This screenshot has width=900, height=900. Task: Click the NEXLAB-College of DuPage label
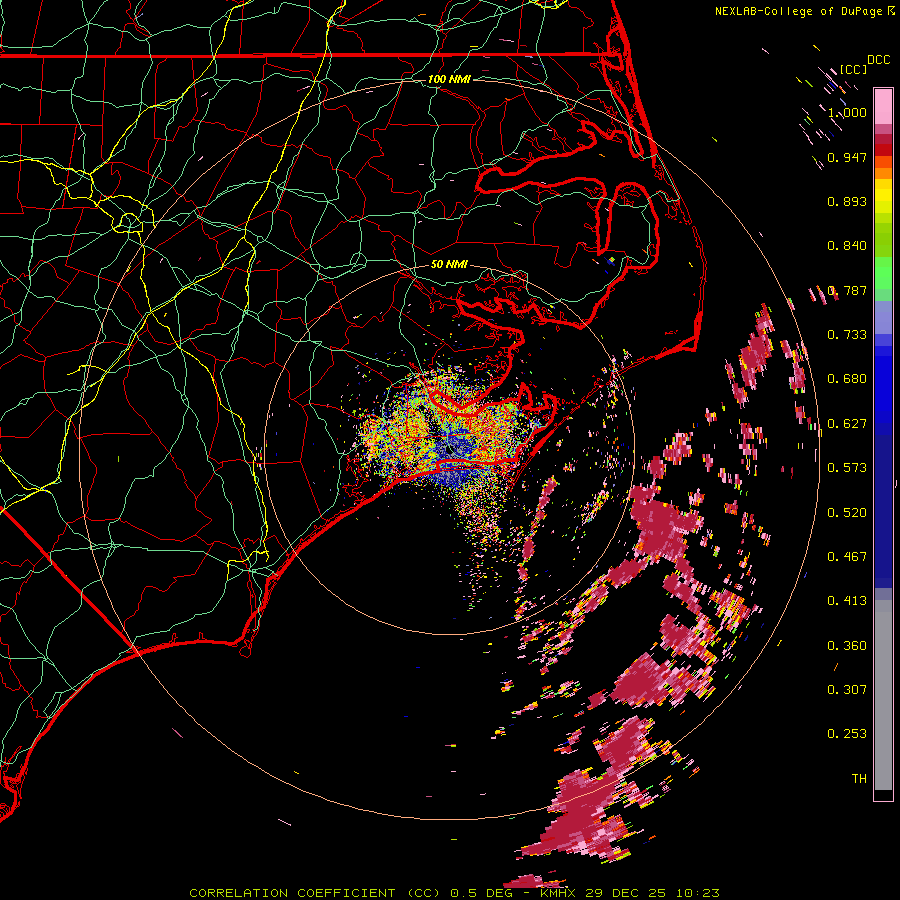pos(798,11)
